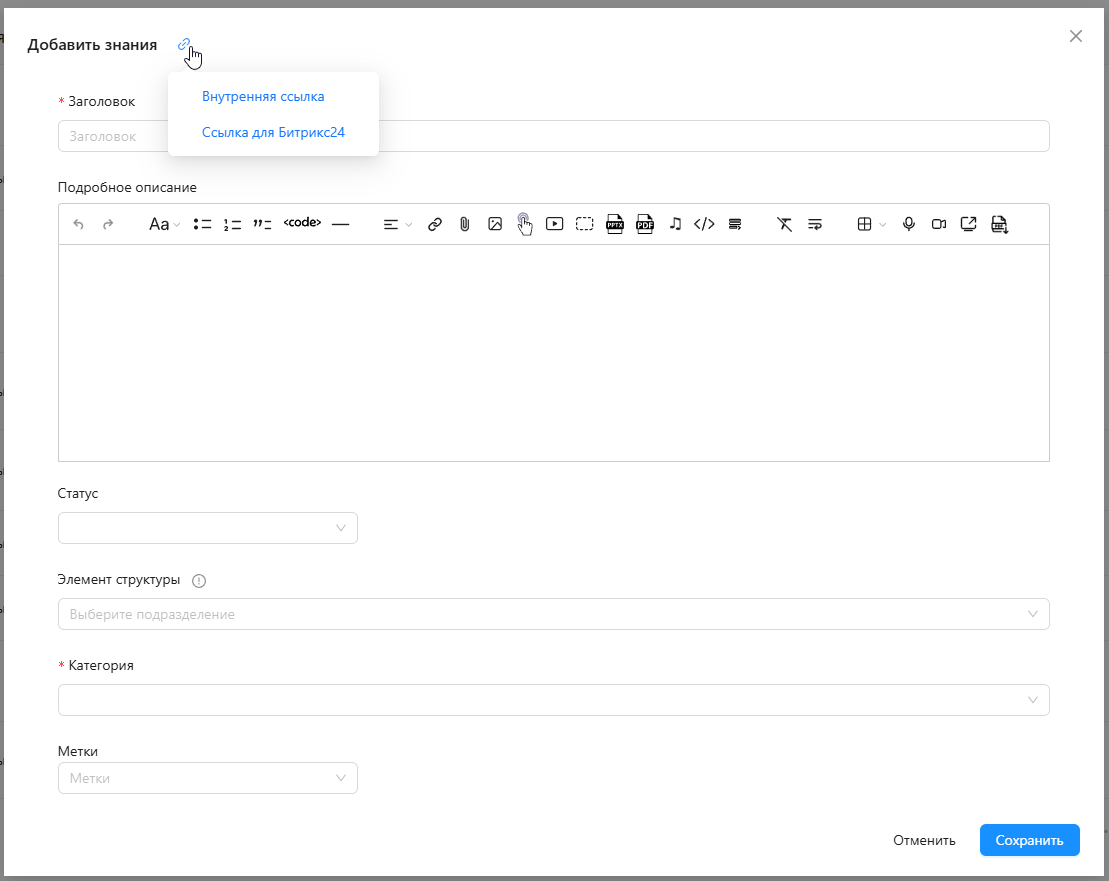Choose Внутренняя ссылка from the popup menu
This screenshot has height=881, width=1109.
pos(263,97)
